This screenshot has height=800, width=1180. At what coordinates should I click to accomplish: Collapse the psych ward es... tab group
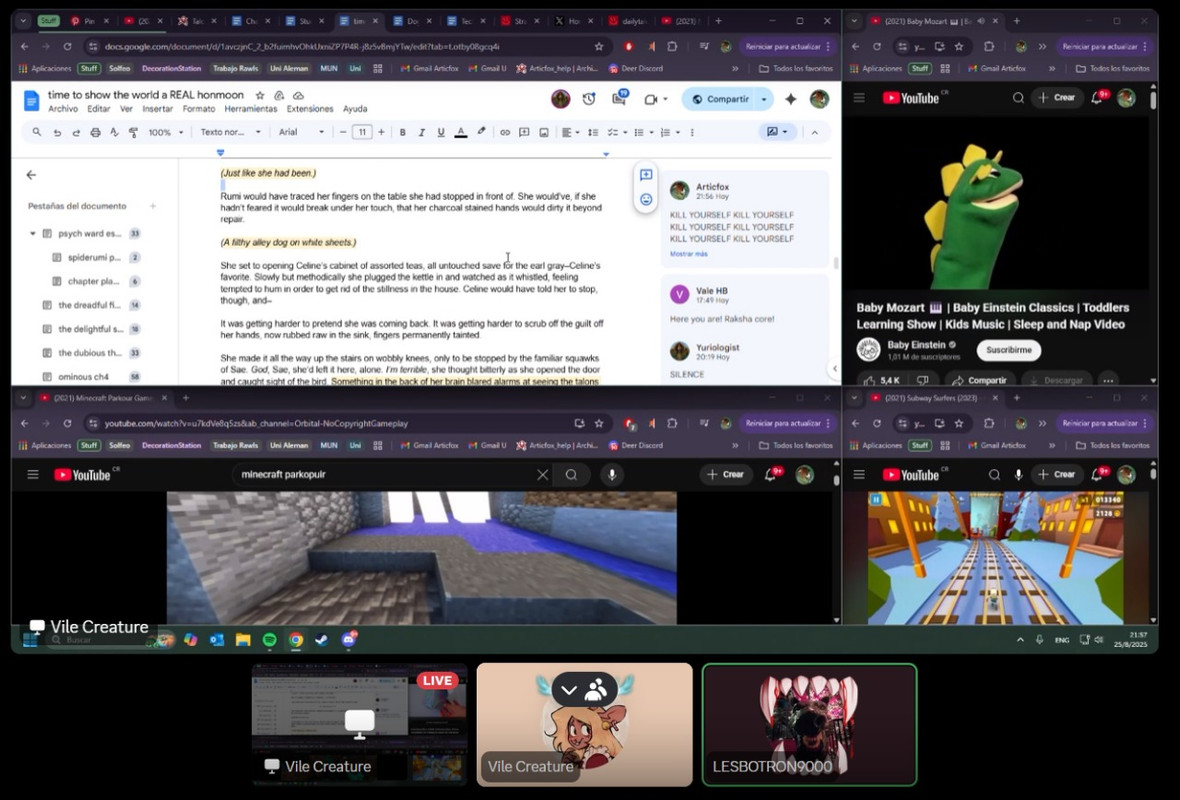[x=32, y=234]
